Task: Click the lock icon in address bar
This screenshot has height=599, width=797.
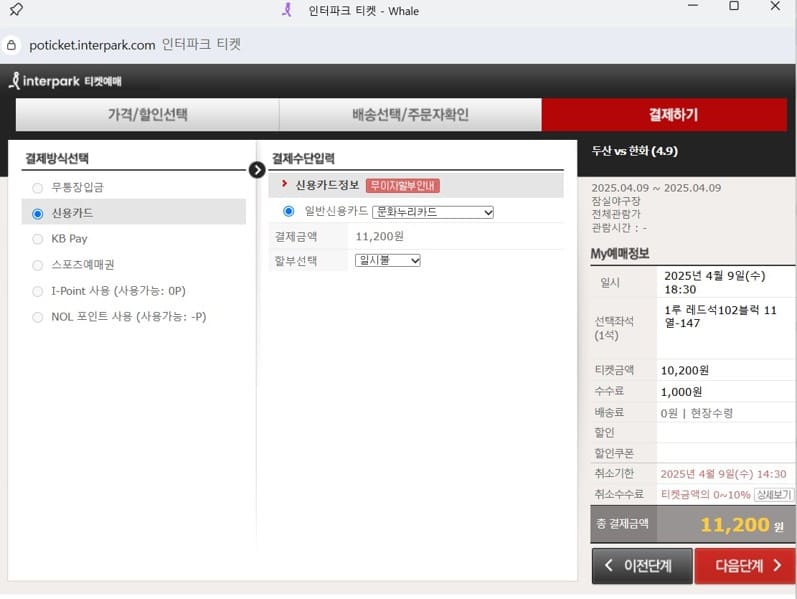Action: pos(11,45)
